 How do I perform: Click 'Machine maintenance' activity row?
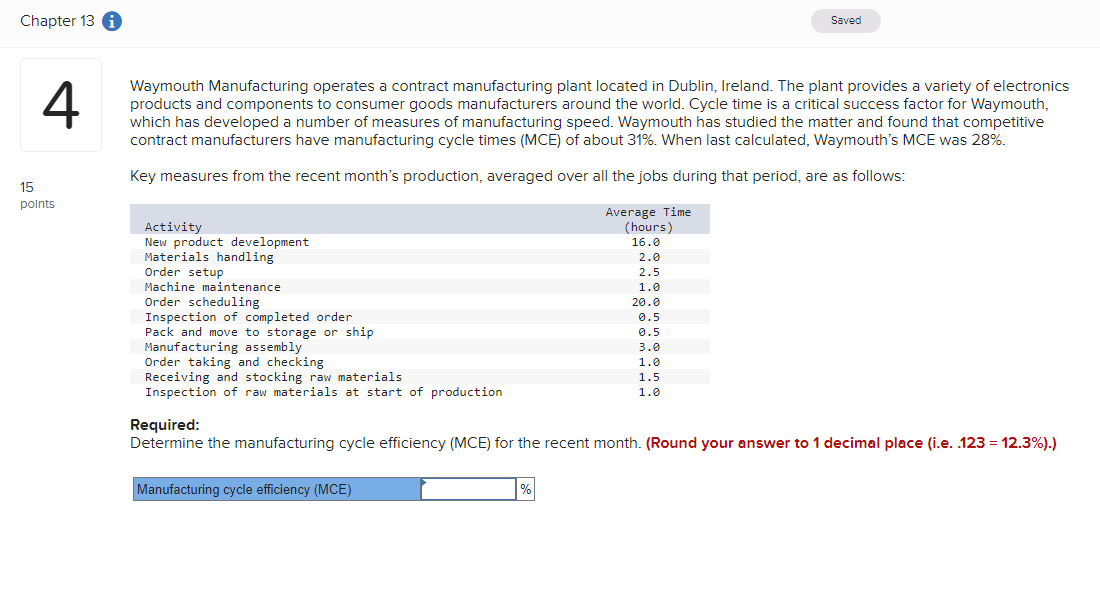(420, 287)
